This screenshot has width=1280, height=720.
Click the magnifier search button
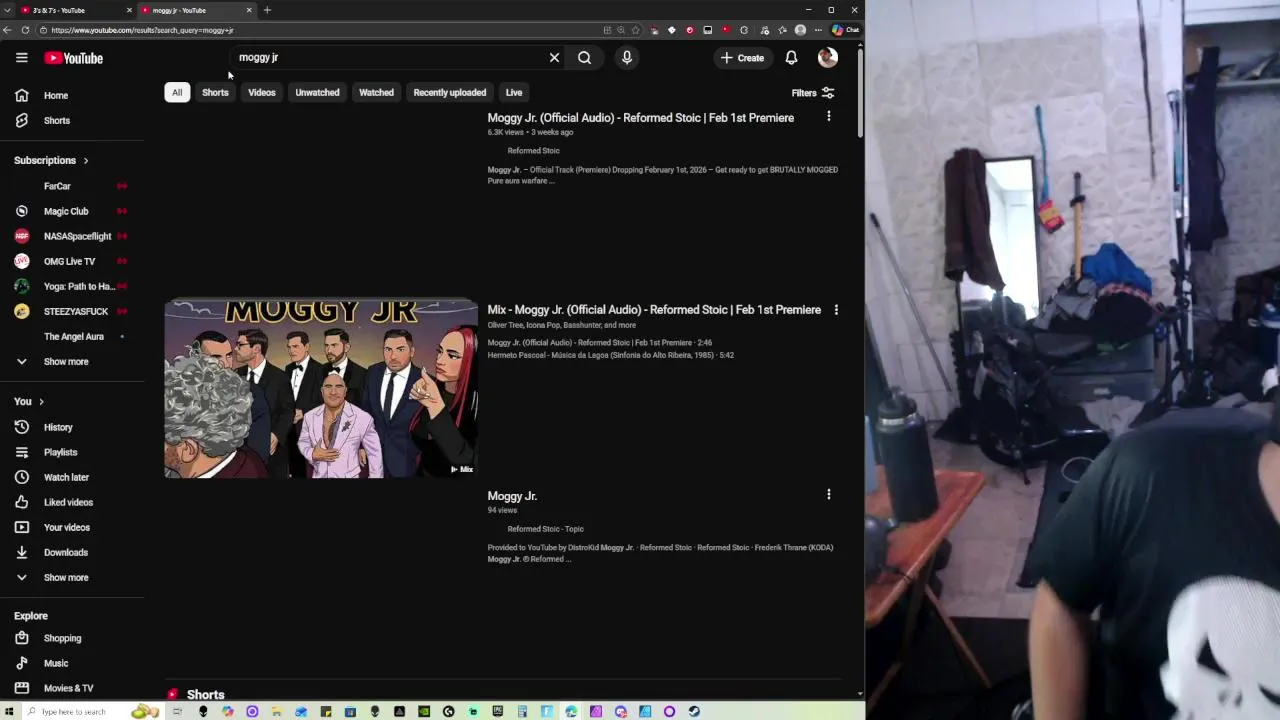[584, 58]
